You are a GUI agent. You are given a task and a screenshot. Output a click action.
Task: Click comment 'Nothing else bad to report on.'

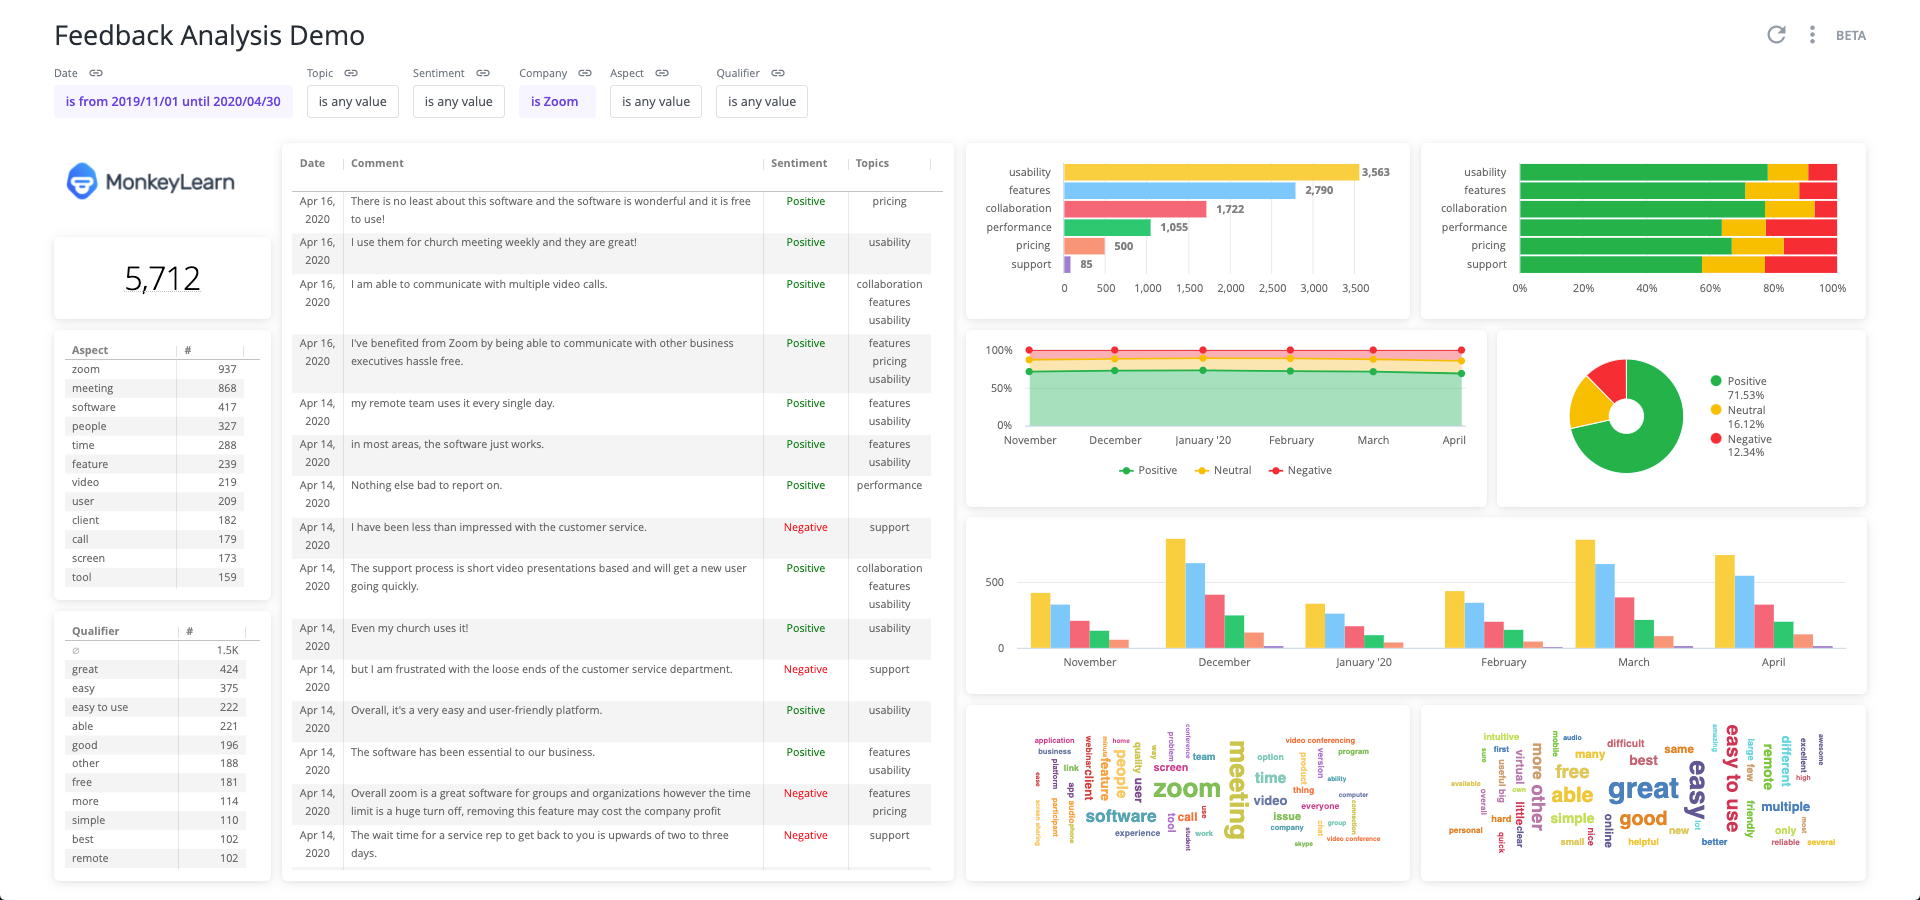pyautogui.click(x=426, y=485)
